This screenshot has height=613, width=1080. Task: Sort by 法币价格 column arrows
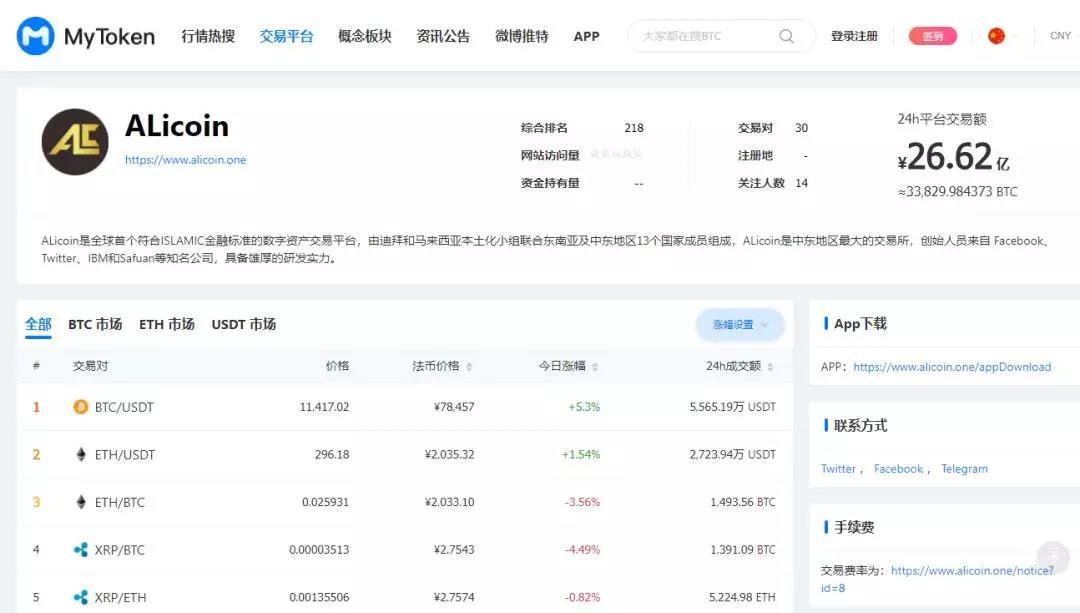click(x=469, y=366)
